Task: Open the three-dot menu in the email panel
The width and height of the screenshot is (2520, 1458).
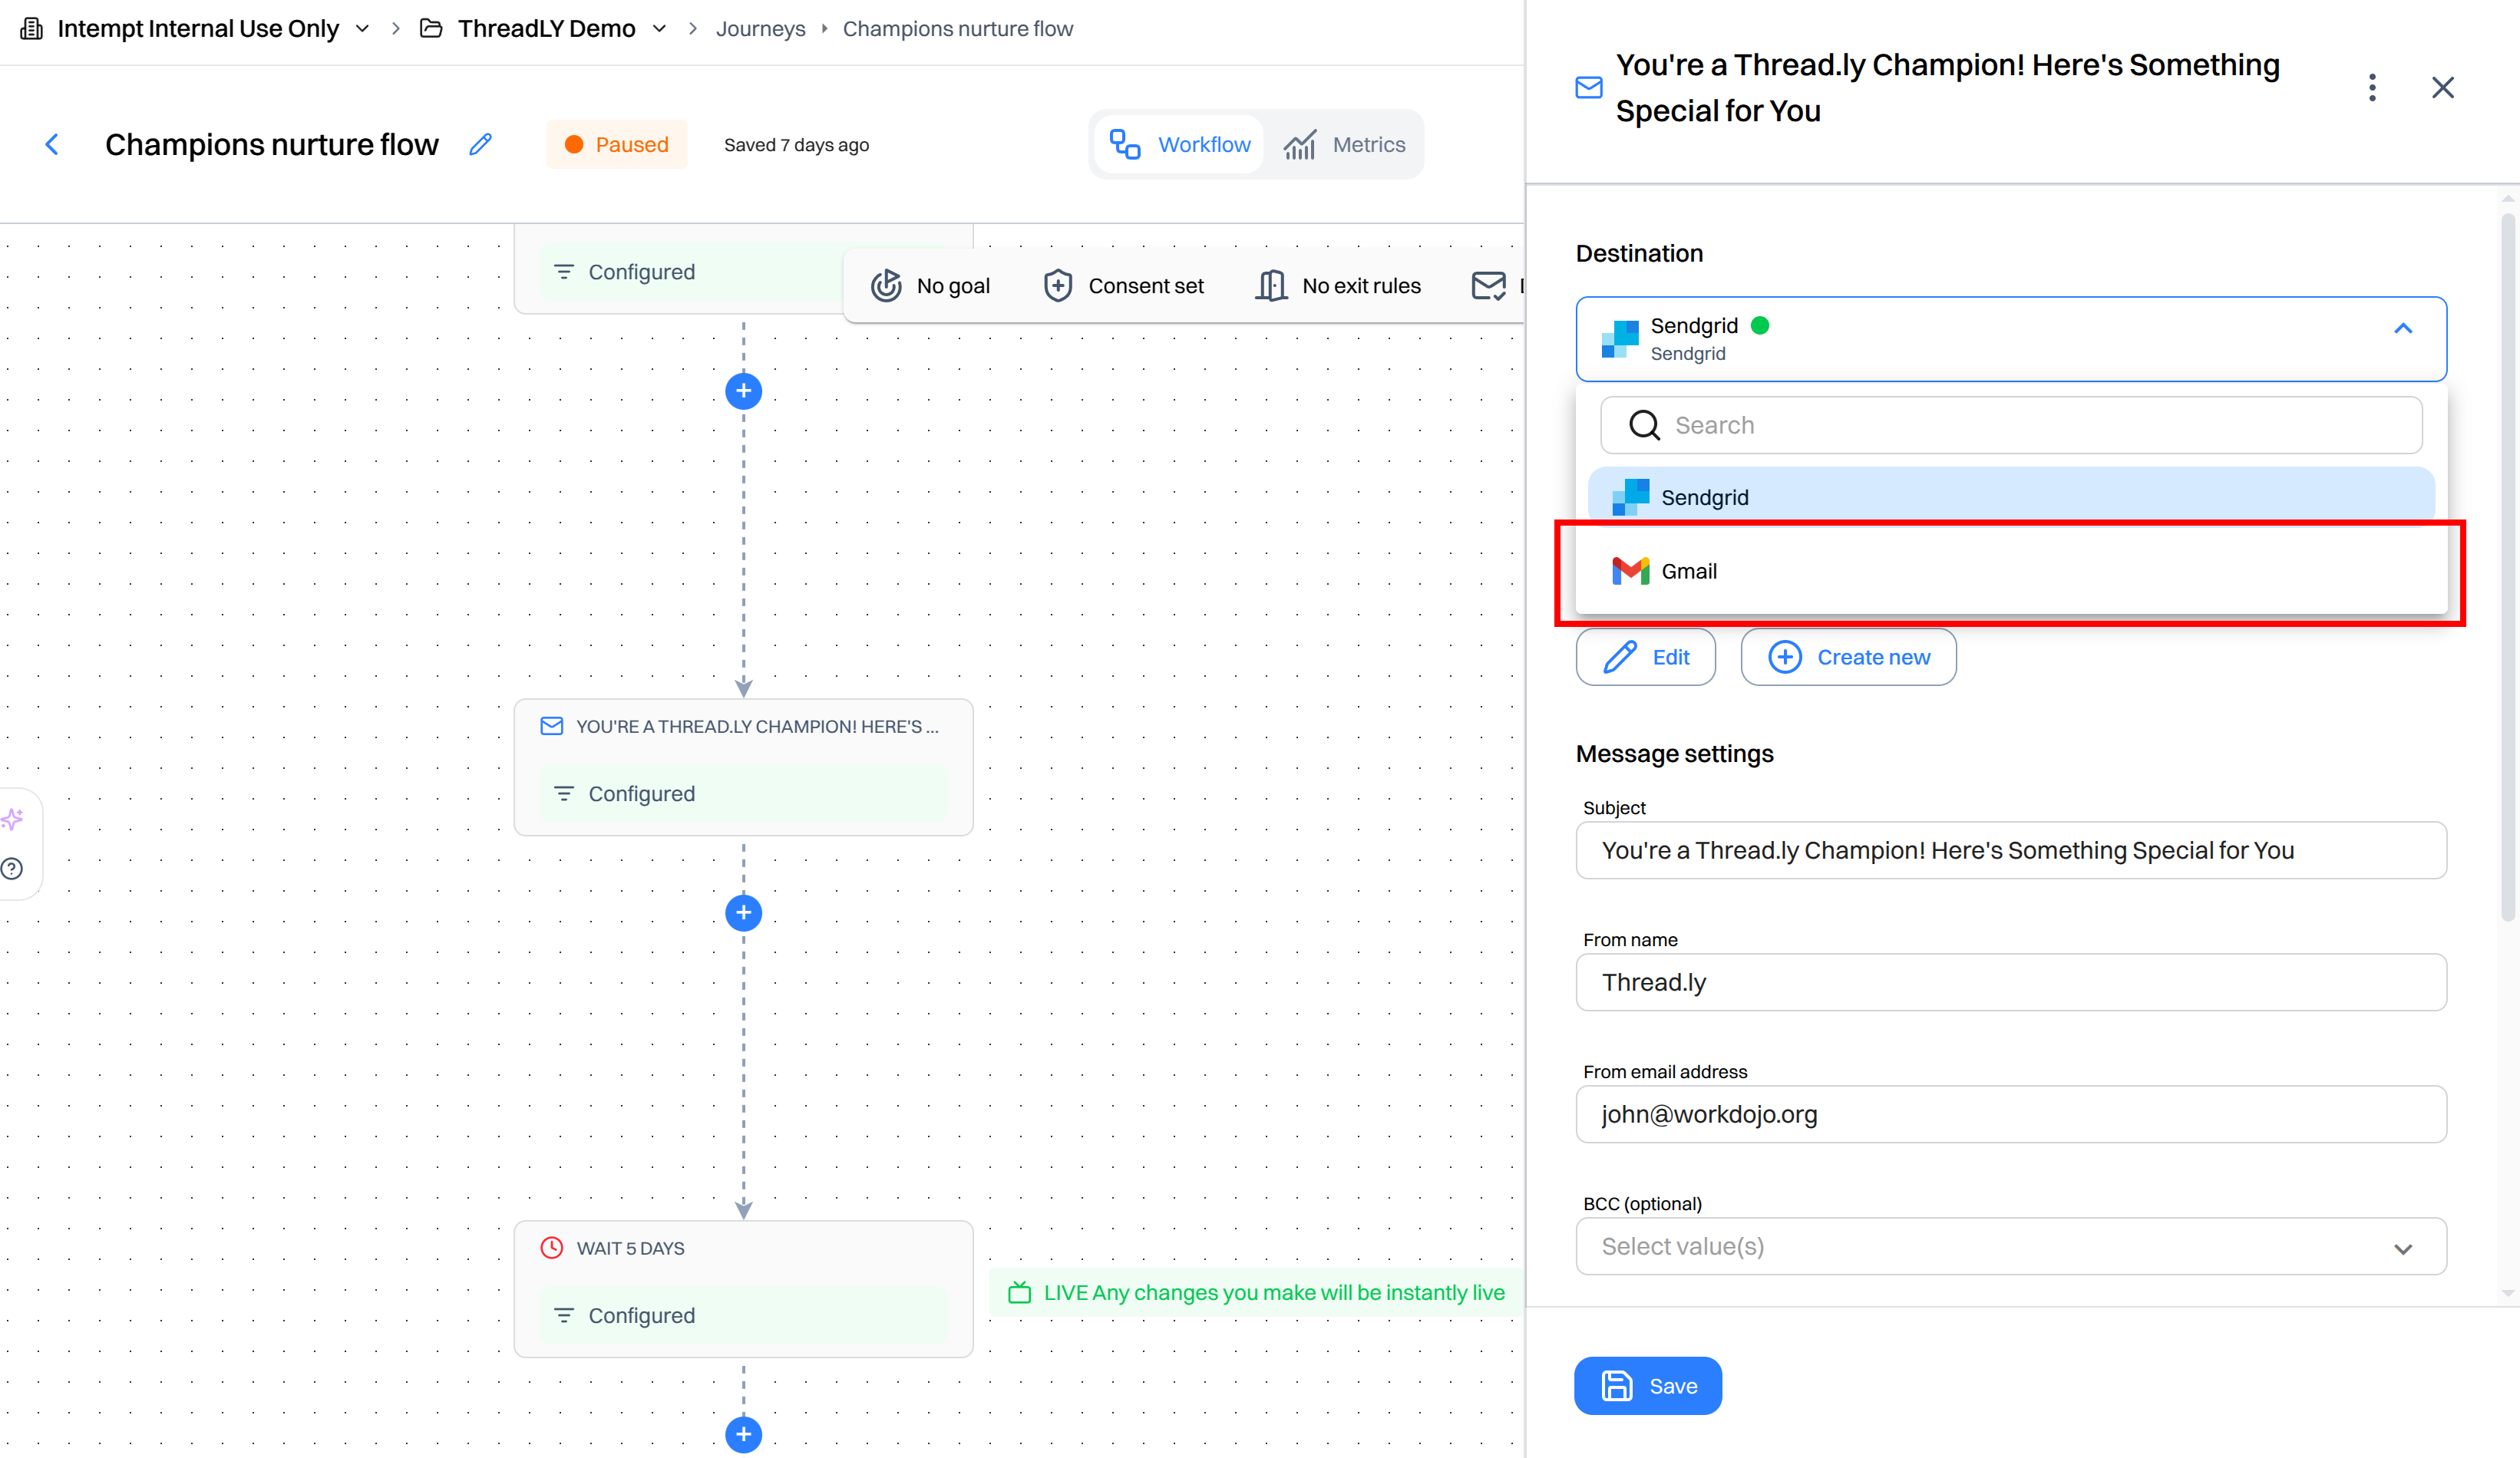Action: coord(2372,88)
